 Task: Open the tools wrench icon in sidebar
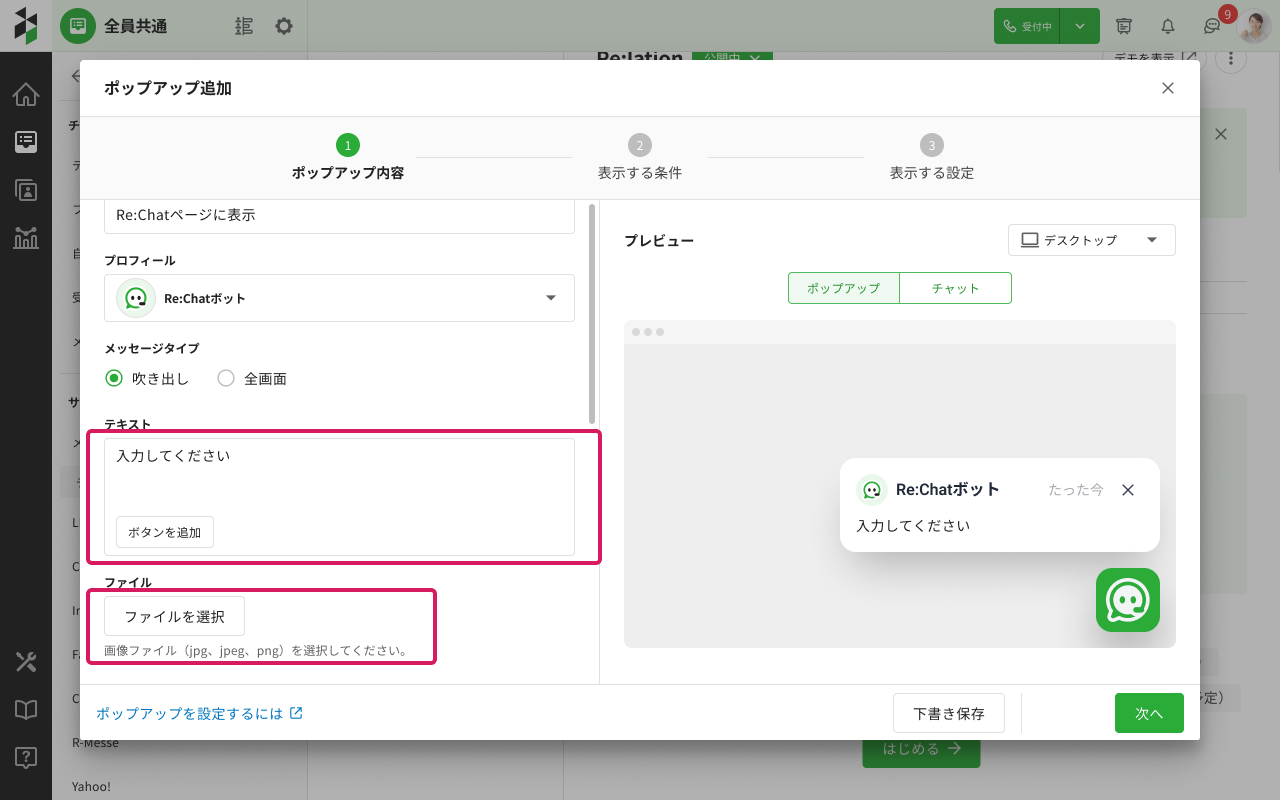(x=26, y=662)
